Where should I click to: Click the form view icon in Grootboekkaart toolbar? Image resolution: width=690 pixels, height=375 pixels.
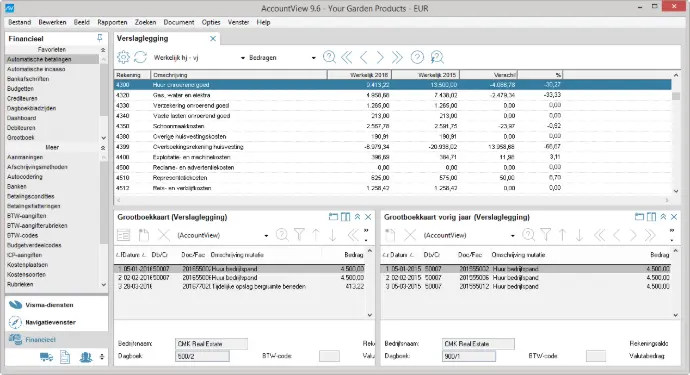point(124,235)
